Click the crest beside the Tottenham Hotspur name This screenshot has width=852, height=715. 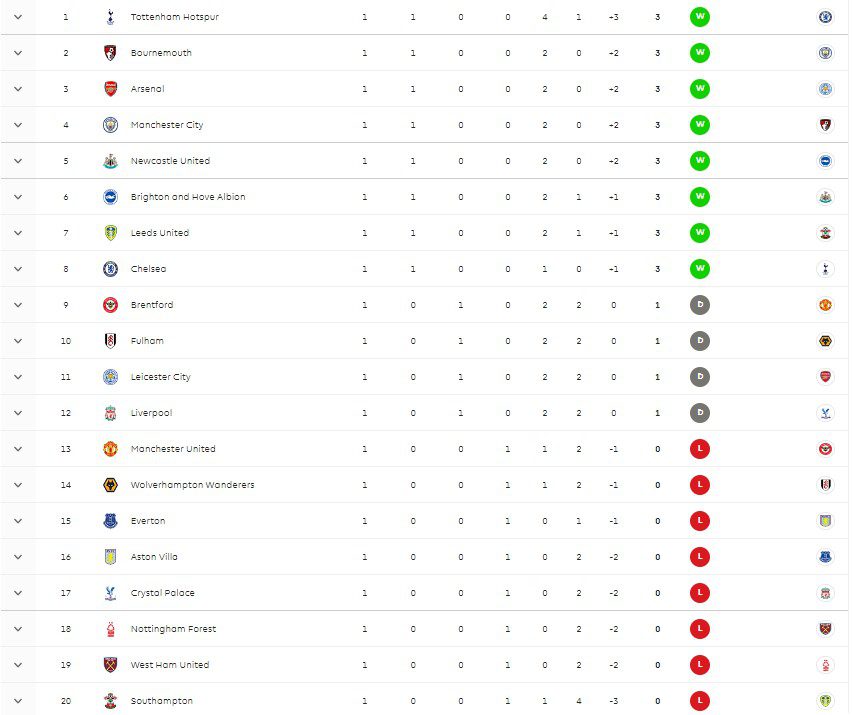click(110, 17)
